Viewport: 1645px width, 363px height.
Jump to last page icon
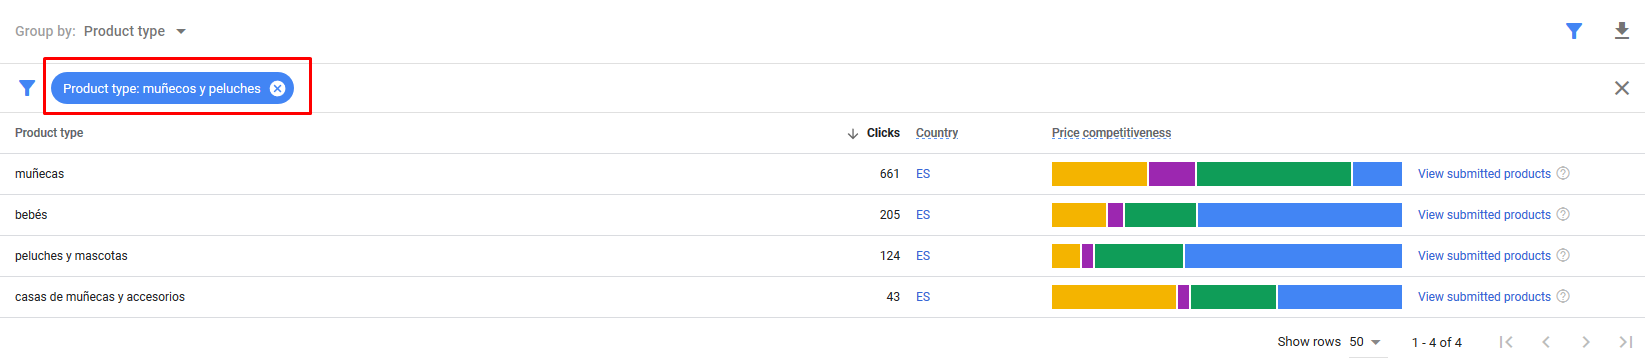[x=1625, y=342]
